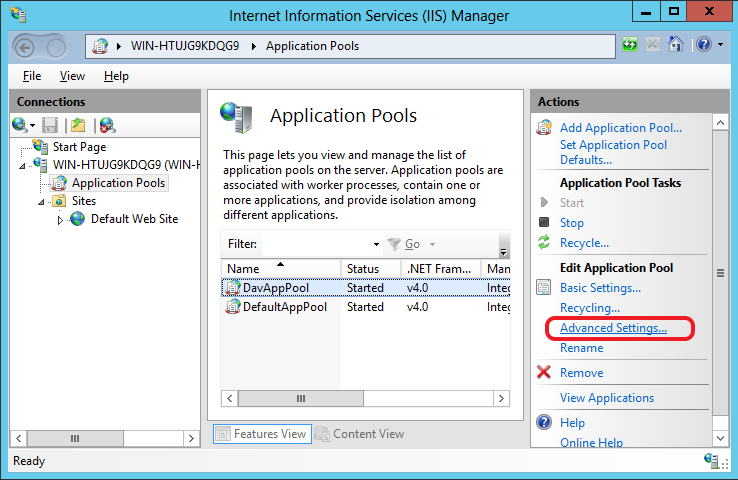Image resolution: width=738 pixels, height=480 pixels.
Task: Click the forward navigation arrow
Action: tap(56, 47)
